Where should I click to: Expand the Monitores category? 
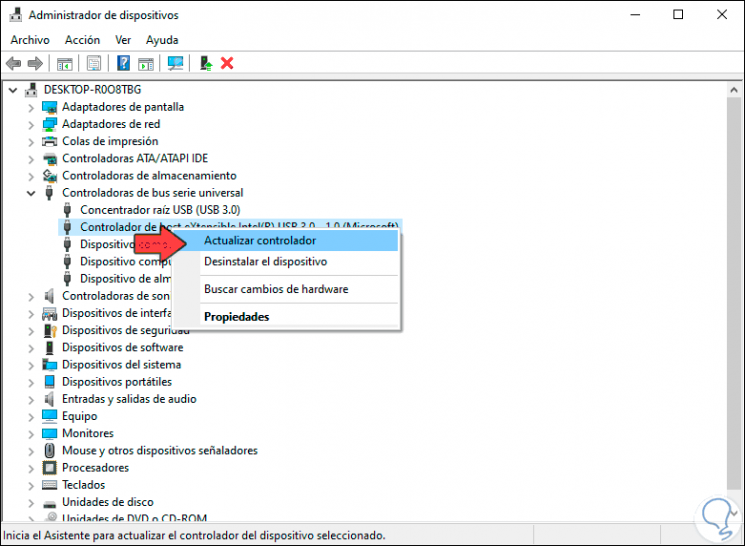coord(31,434)
